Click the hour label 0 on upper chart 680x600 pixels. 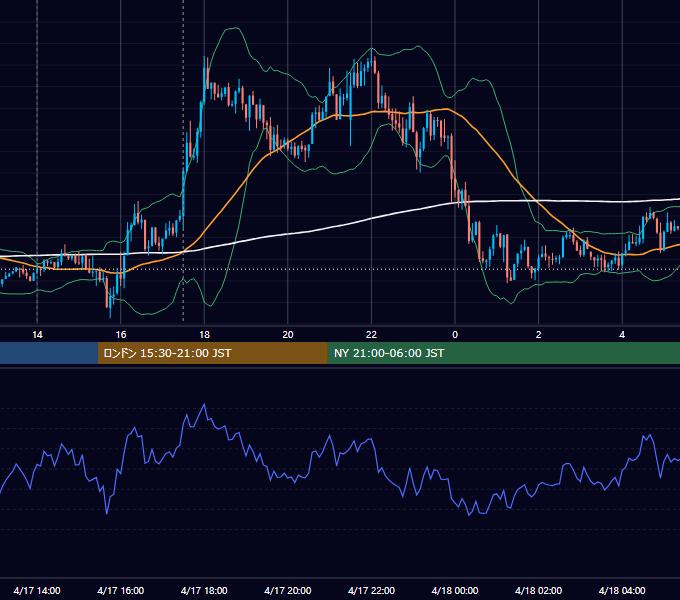point(455,335)
